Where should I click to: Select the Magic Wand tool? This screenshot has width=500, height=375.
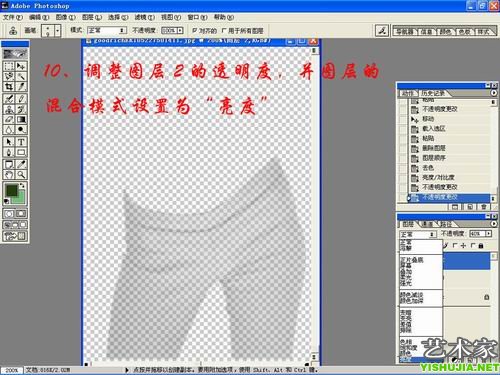(x=21, y=76)
